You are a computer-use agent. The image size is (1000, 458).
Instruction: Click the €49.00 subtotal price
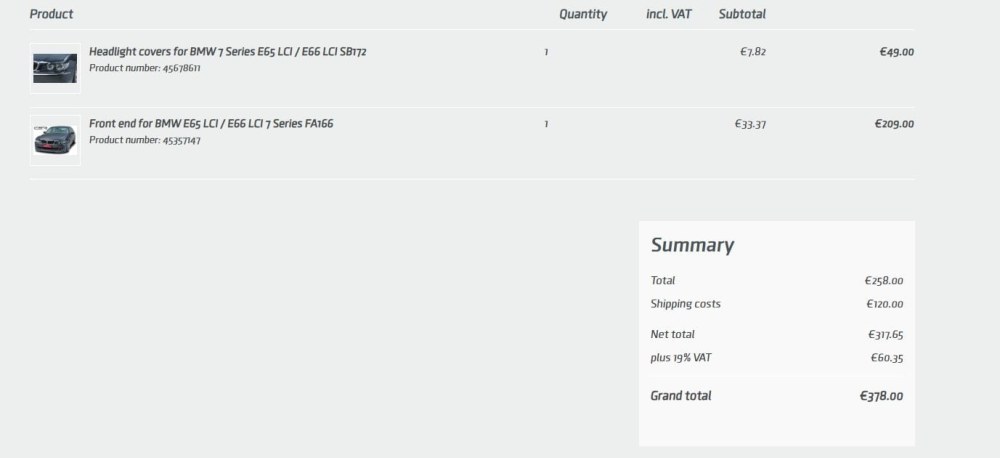(x=897, y=52)
